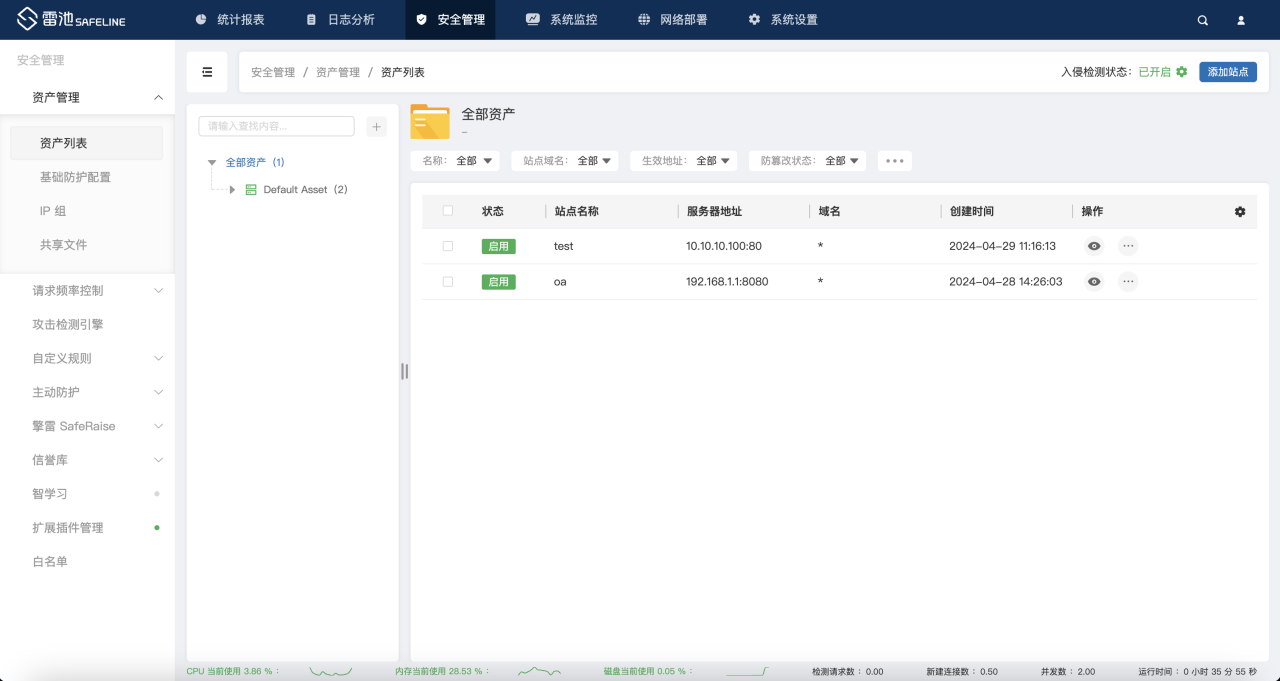The image size is (1280, 681).
Task: Open 基础防护配置 in the sidebar
Action: (x=75, y=177)
